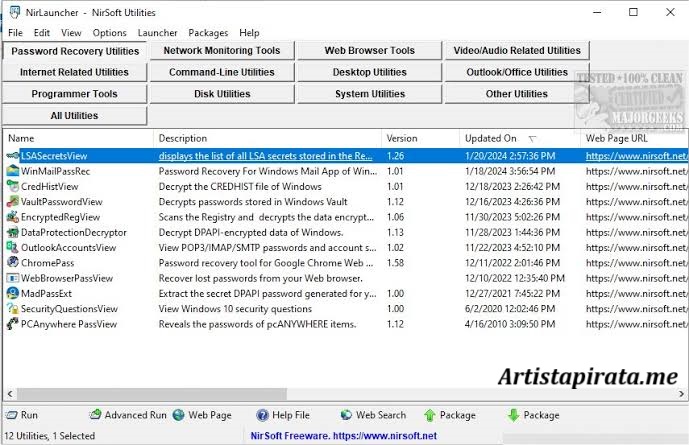This screenshot has width=689, height=445.
Task: Sort by the Name column header
Action: (x=79, y=138)
